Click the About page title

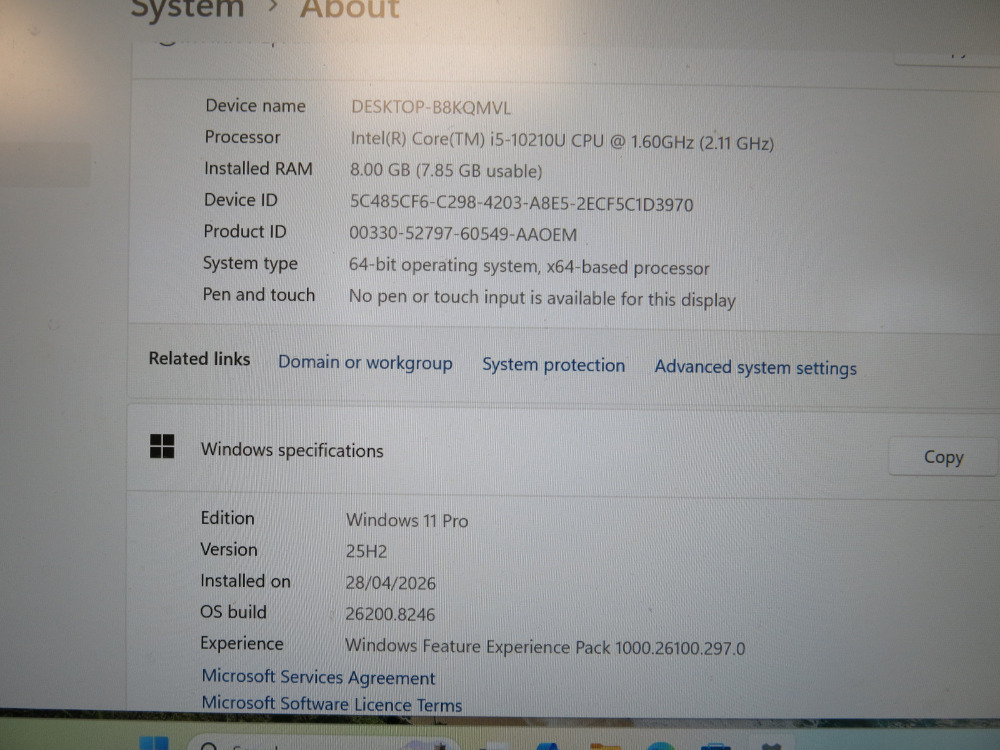coord(349,8)
